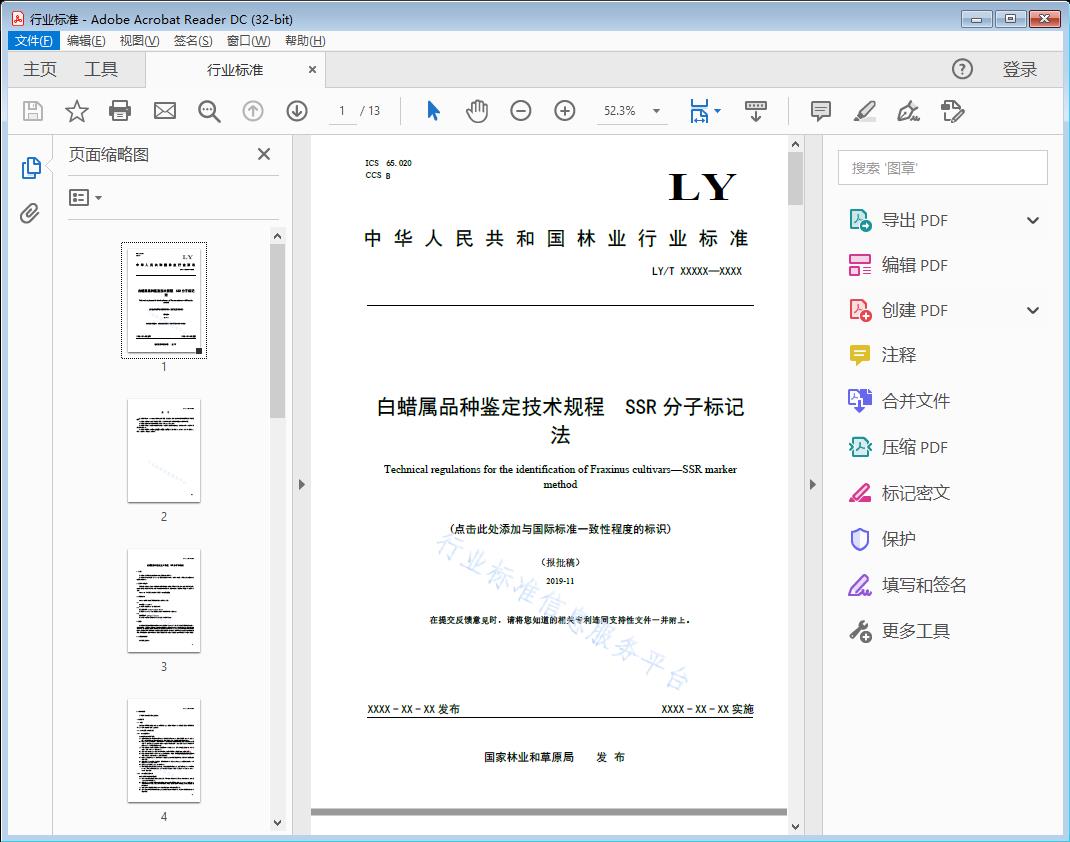Open the zoom percentage dropdown showing 52.3%
Viewport: 1070px width, 842px height.
[x=655, y=111]
